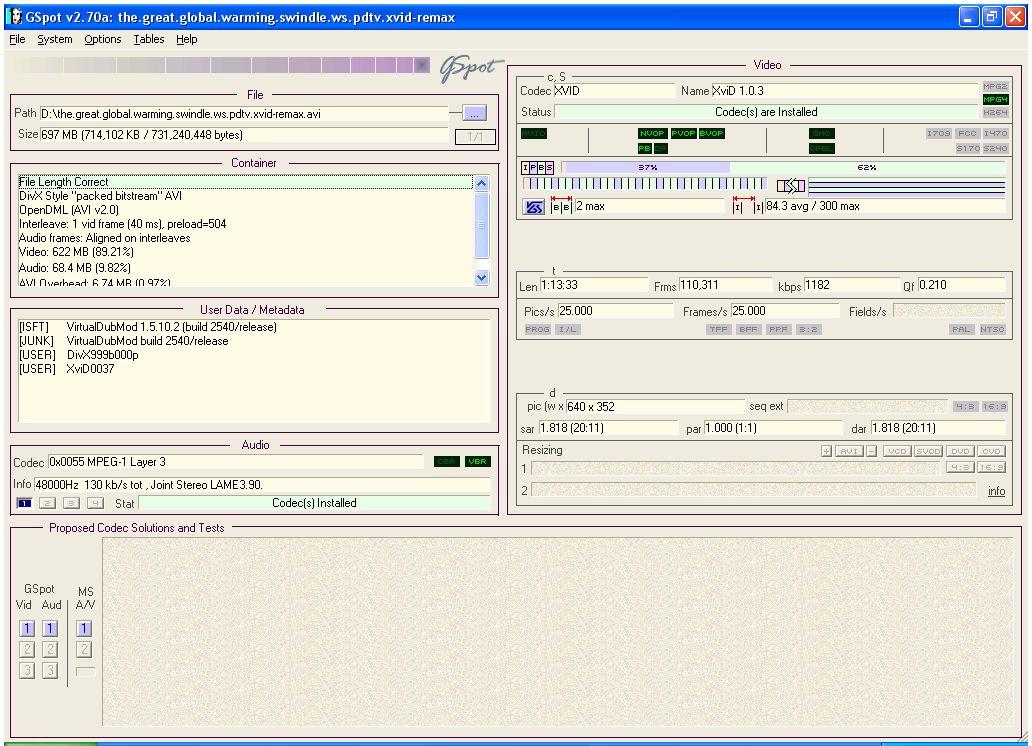This screenshot has height=746, width=1032.
Task: Click the B-frame max distance icon
Action: point(561,207)
